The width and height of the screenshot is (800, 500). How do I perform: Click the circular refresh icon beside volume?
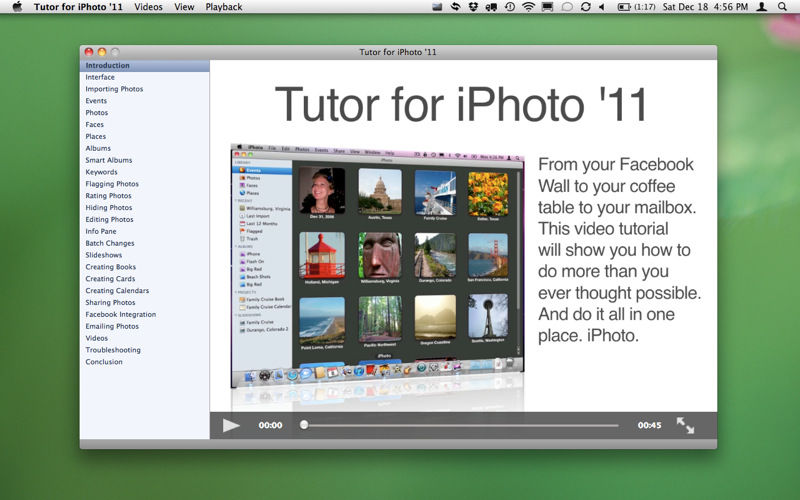coord(586,7)
